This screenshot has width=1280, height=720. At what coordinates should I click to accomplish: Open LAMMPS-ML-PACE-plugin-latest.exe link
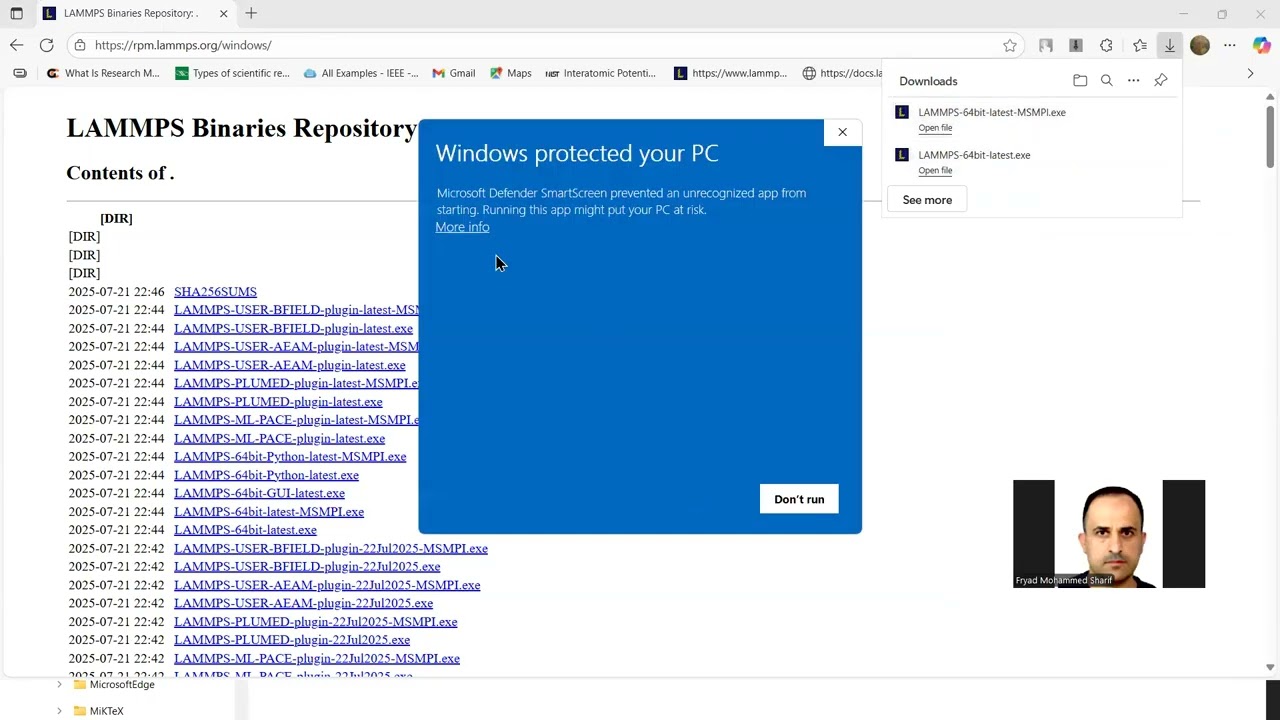pos(279,438)
